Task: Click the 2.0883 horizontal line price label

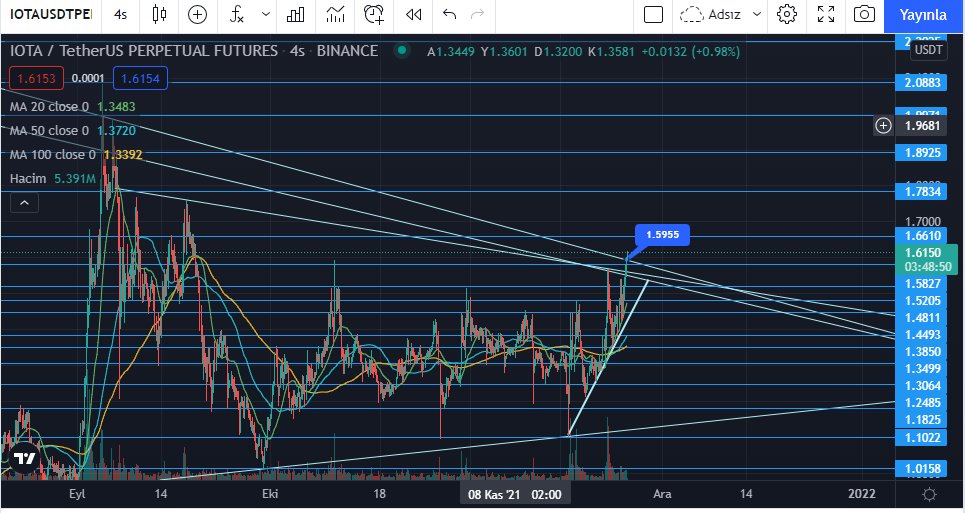Action: tap(922, 82)
